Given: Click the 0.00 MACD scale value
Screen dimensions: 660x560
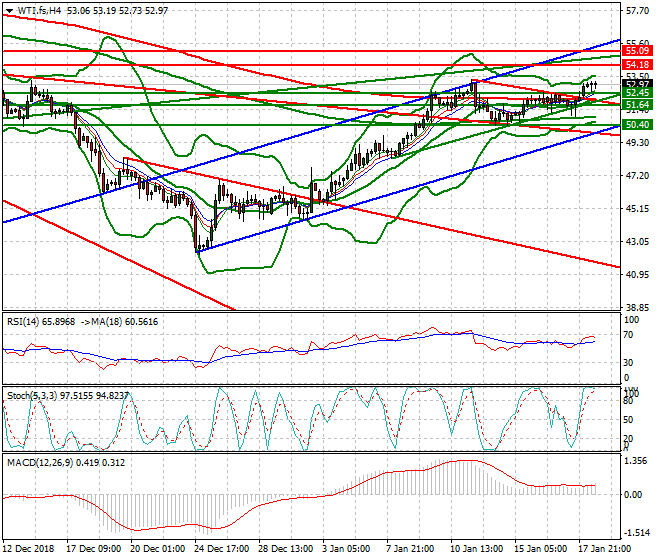Looking at the screenshot, I should point(633,495).
